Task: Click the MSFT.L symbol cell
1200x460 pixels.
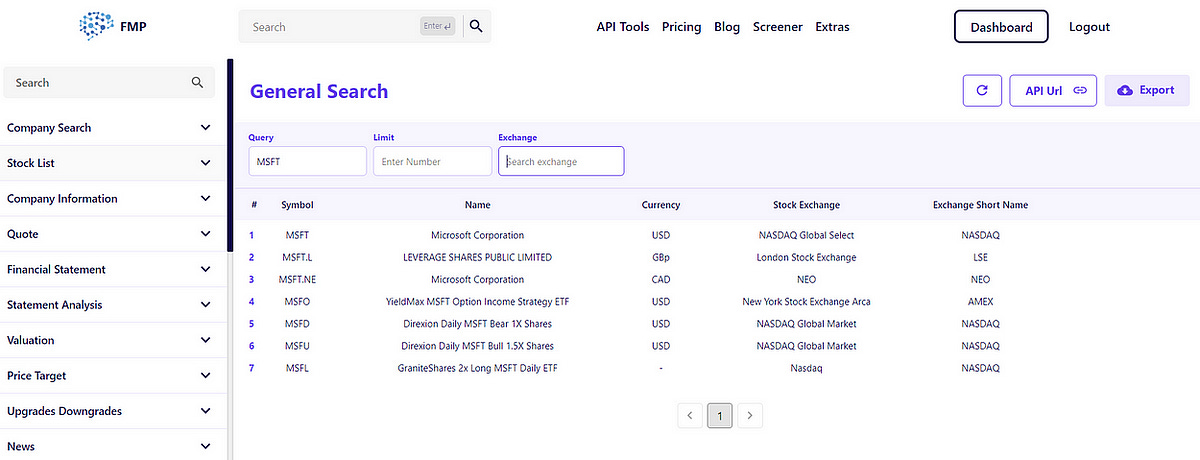Action: coord(297,258)
